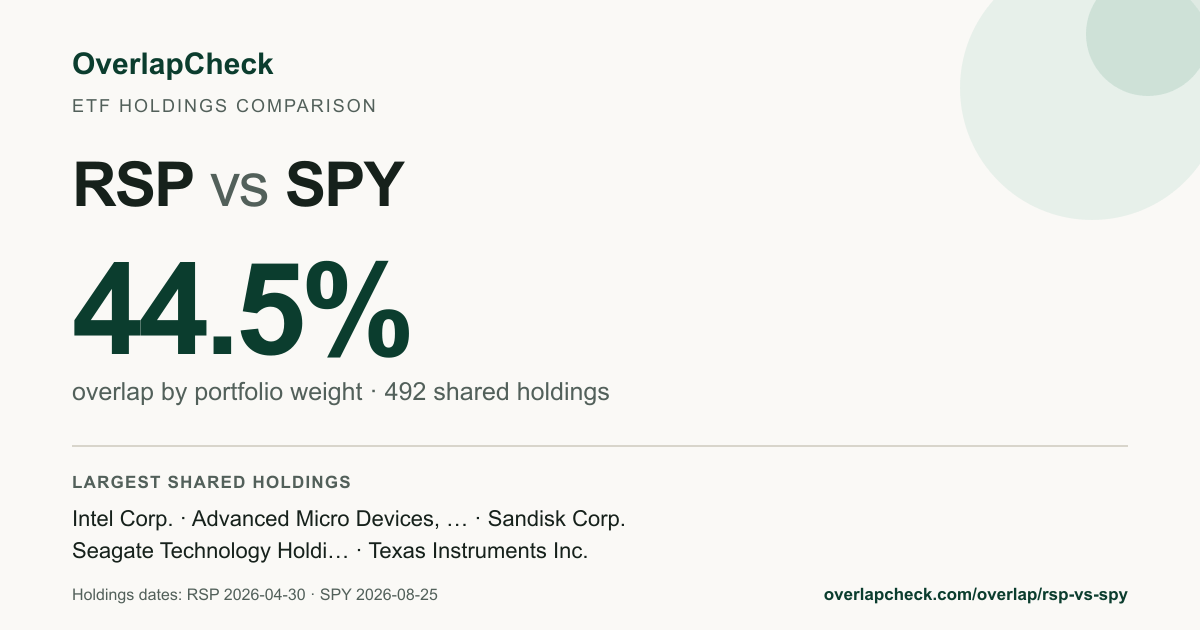Select the RSP ticker in the heading

[x=133, y=185]
